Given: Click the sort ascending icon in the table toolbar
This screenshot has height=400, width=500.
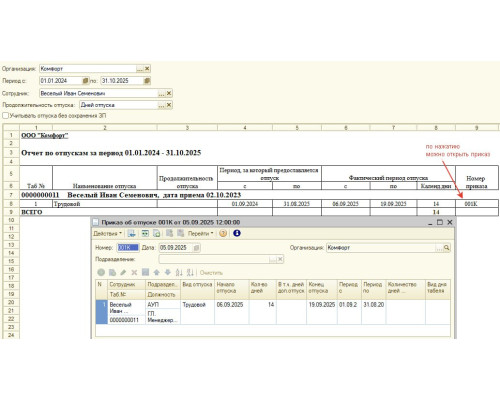Looking at the screenshot, I should click(179, 272).
